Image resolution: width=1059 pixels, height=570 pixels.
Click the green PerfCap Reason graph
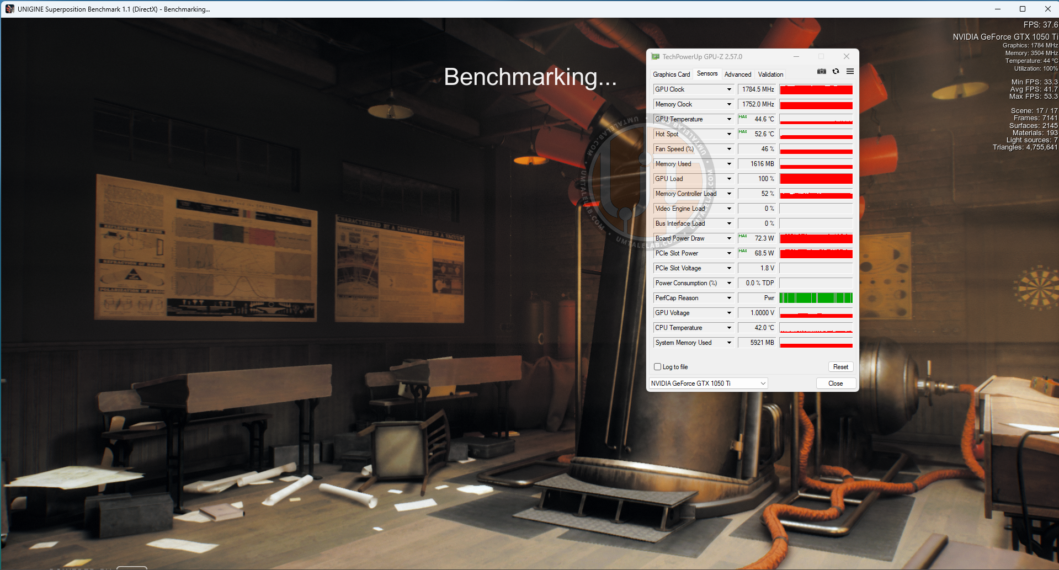[x=816, y=298]
